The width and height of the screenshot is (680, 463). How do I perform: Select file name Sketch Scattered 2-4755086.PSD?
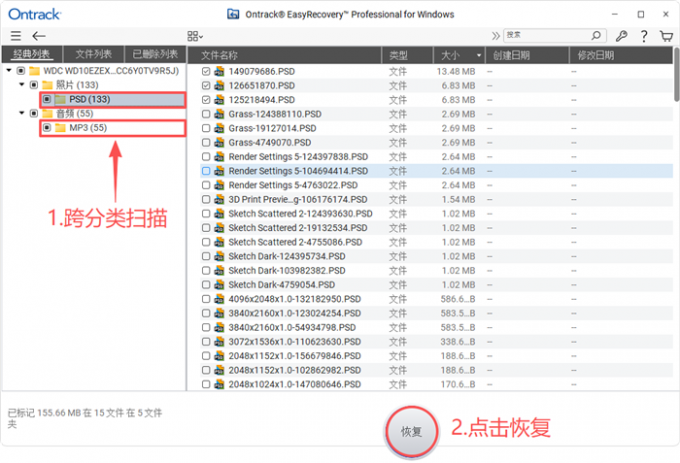pos(295,242)
